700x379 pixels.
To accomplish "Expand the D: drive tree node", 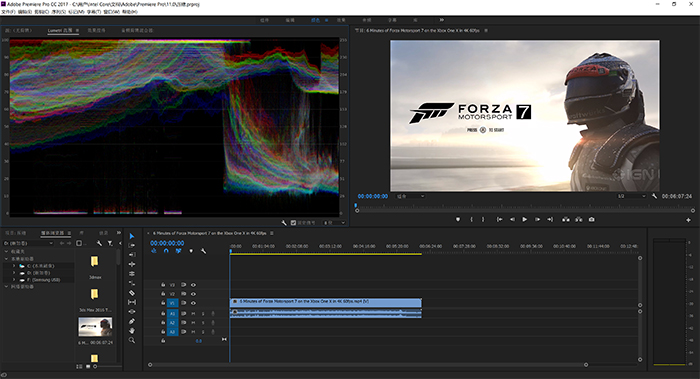I will click(x=14, y=273).
